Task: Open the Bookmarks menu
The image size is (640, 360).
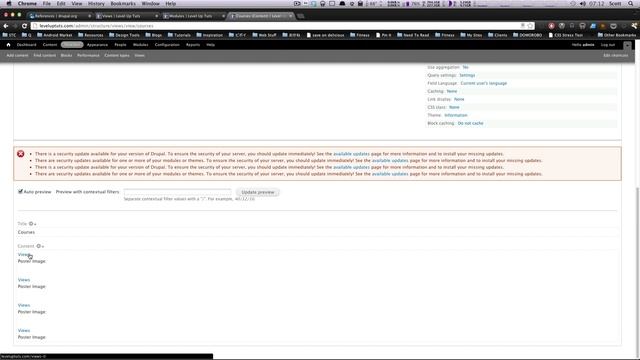Action: (x=123, y=4)
